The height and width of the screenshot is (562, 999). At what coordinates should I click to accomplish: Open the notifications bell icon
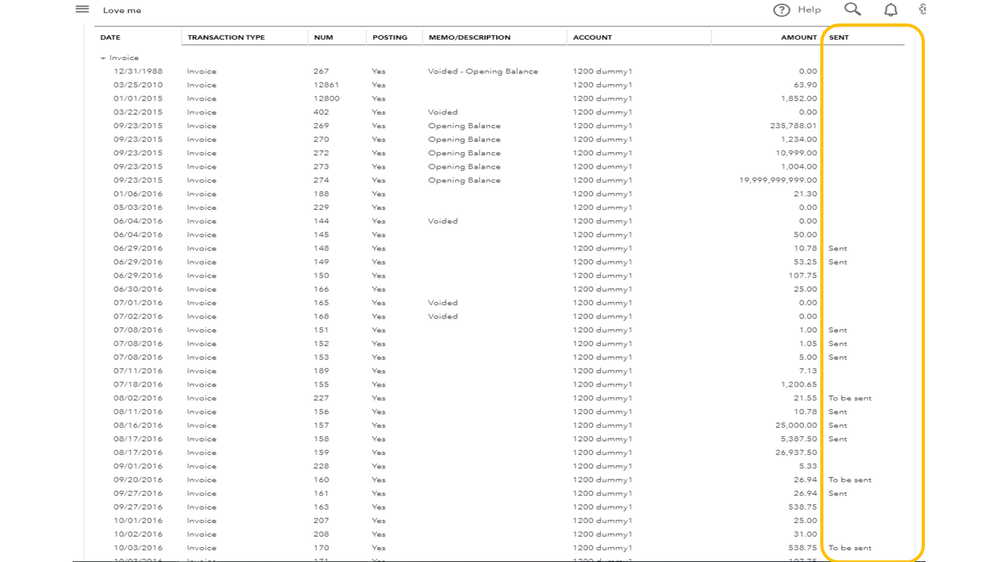[891, 10]
